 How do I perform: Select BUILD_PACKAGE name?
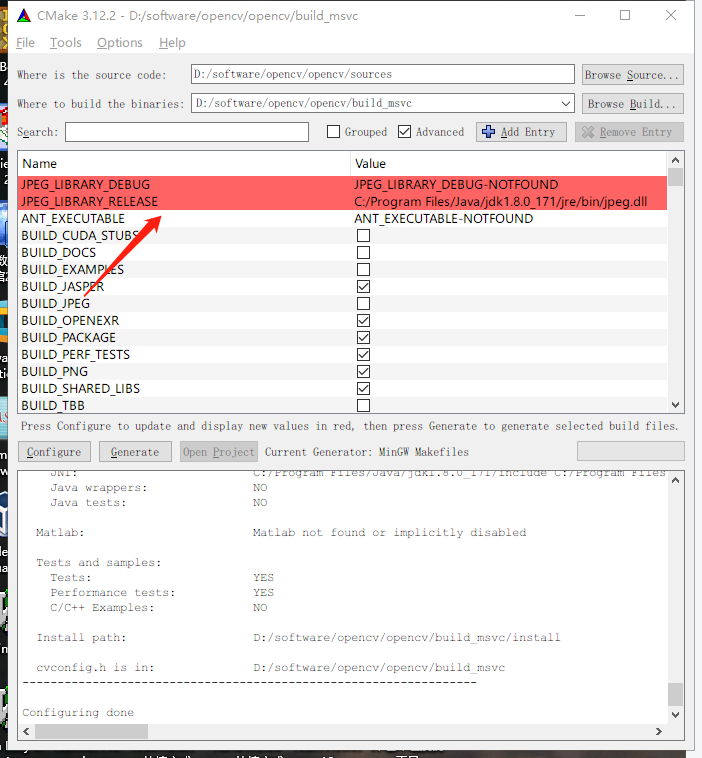[x=69, y=337]
